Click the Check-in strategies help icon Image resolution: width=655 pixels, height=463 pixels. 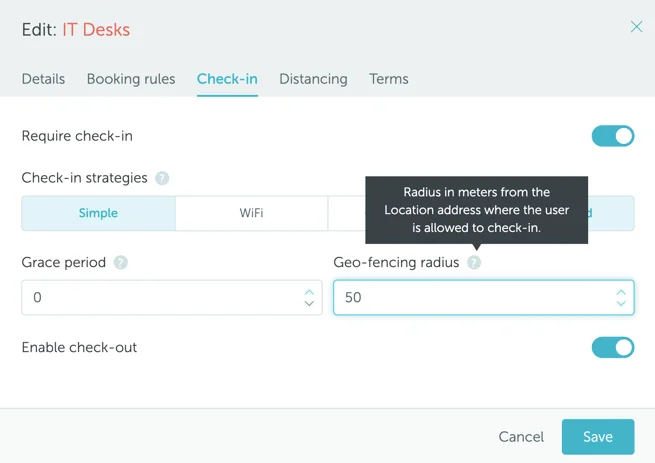[162, 178]
